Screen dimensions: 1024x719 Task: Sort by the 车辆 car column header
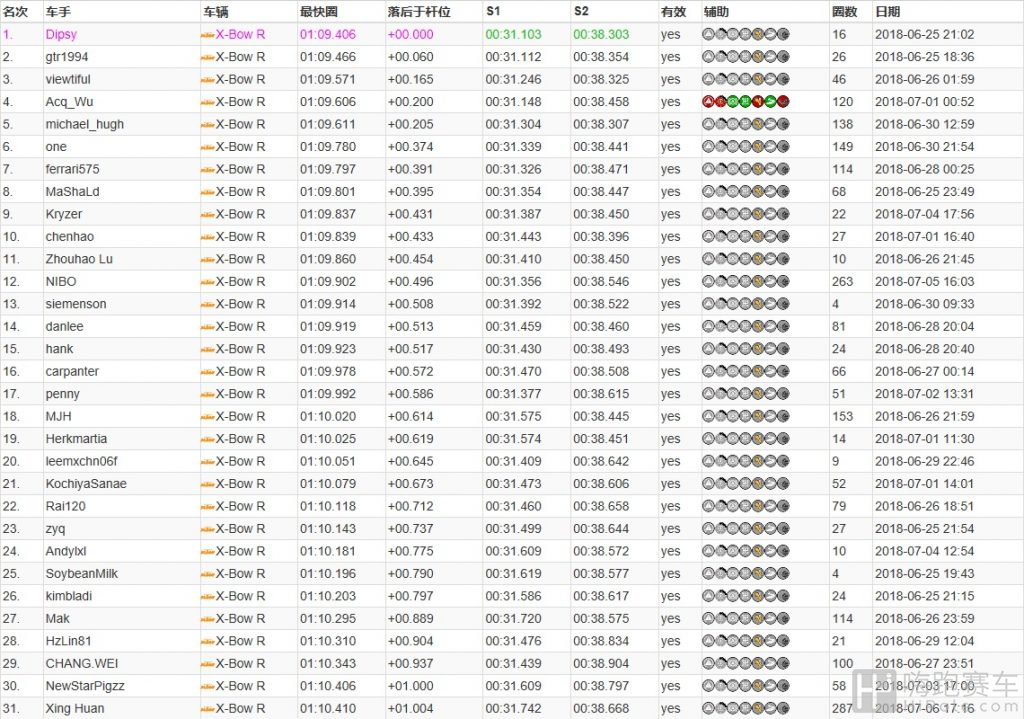[x=216, y=11]
